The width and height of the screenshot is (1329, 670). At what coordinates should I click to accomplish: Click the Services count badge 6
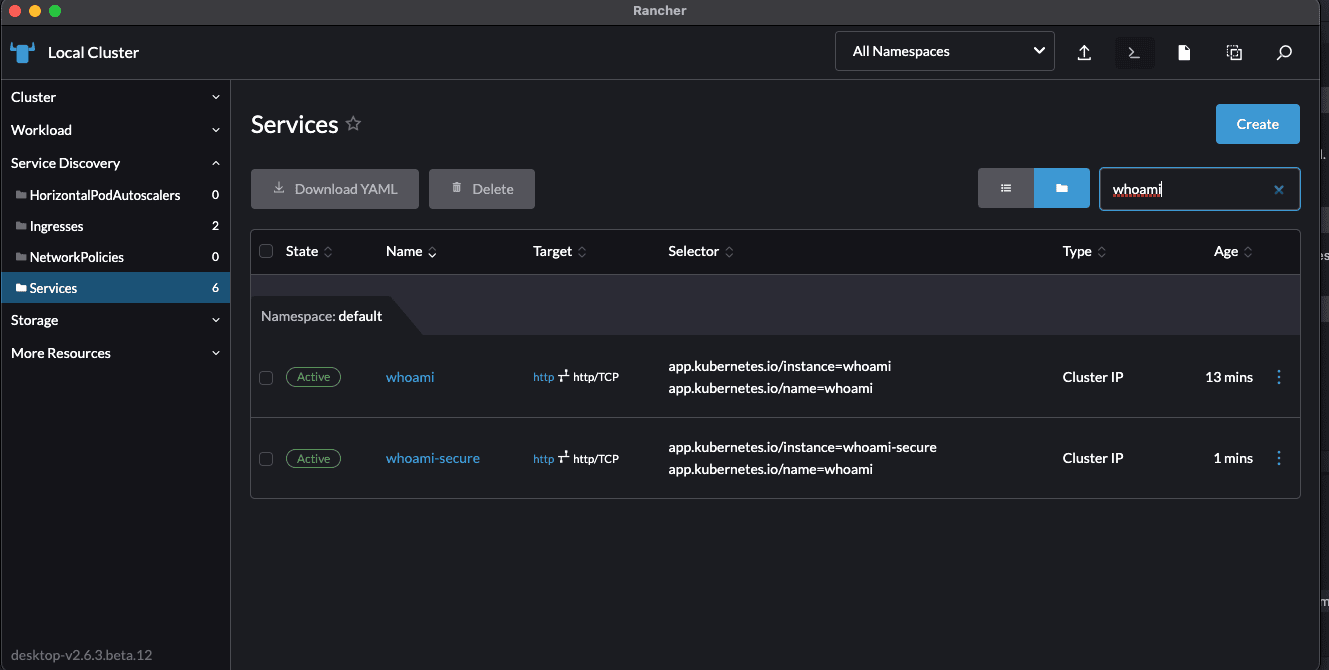click(x=215, y=288)
